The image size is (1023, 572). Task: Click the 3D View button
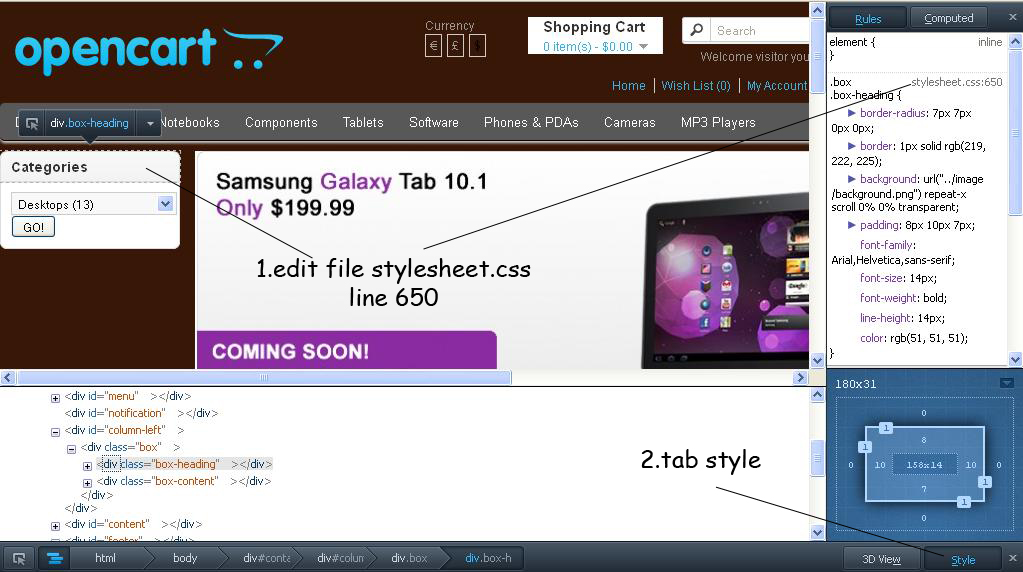[x=881, y=559]
